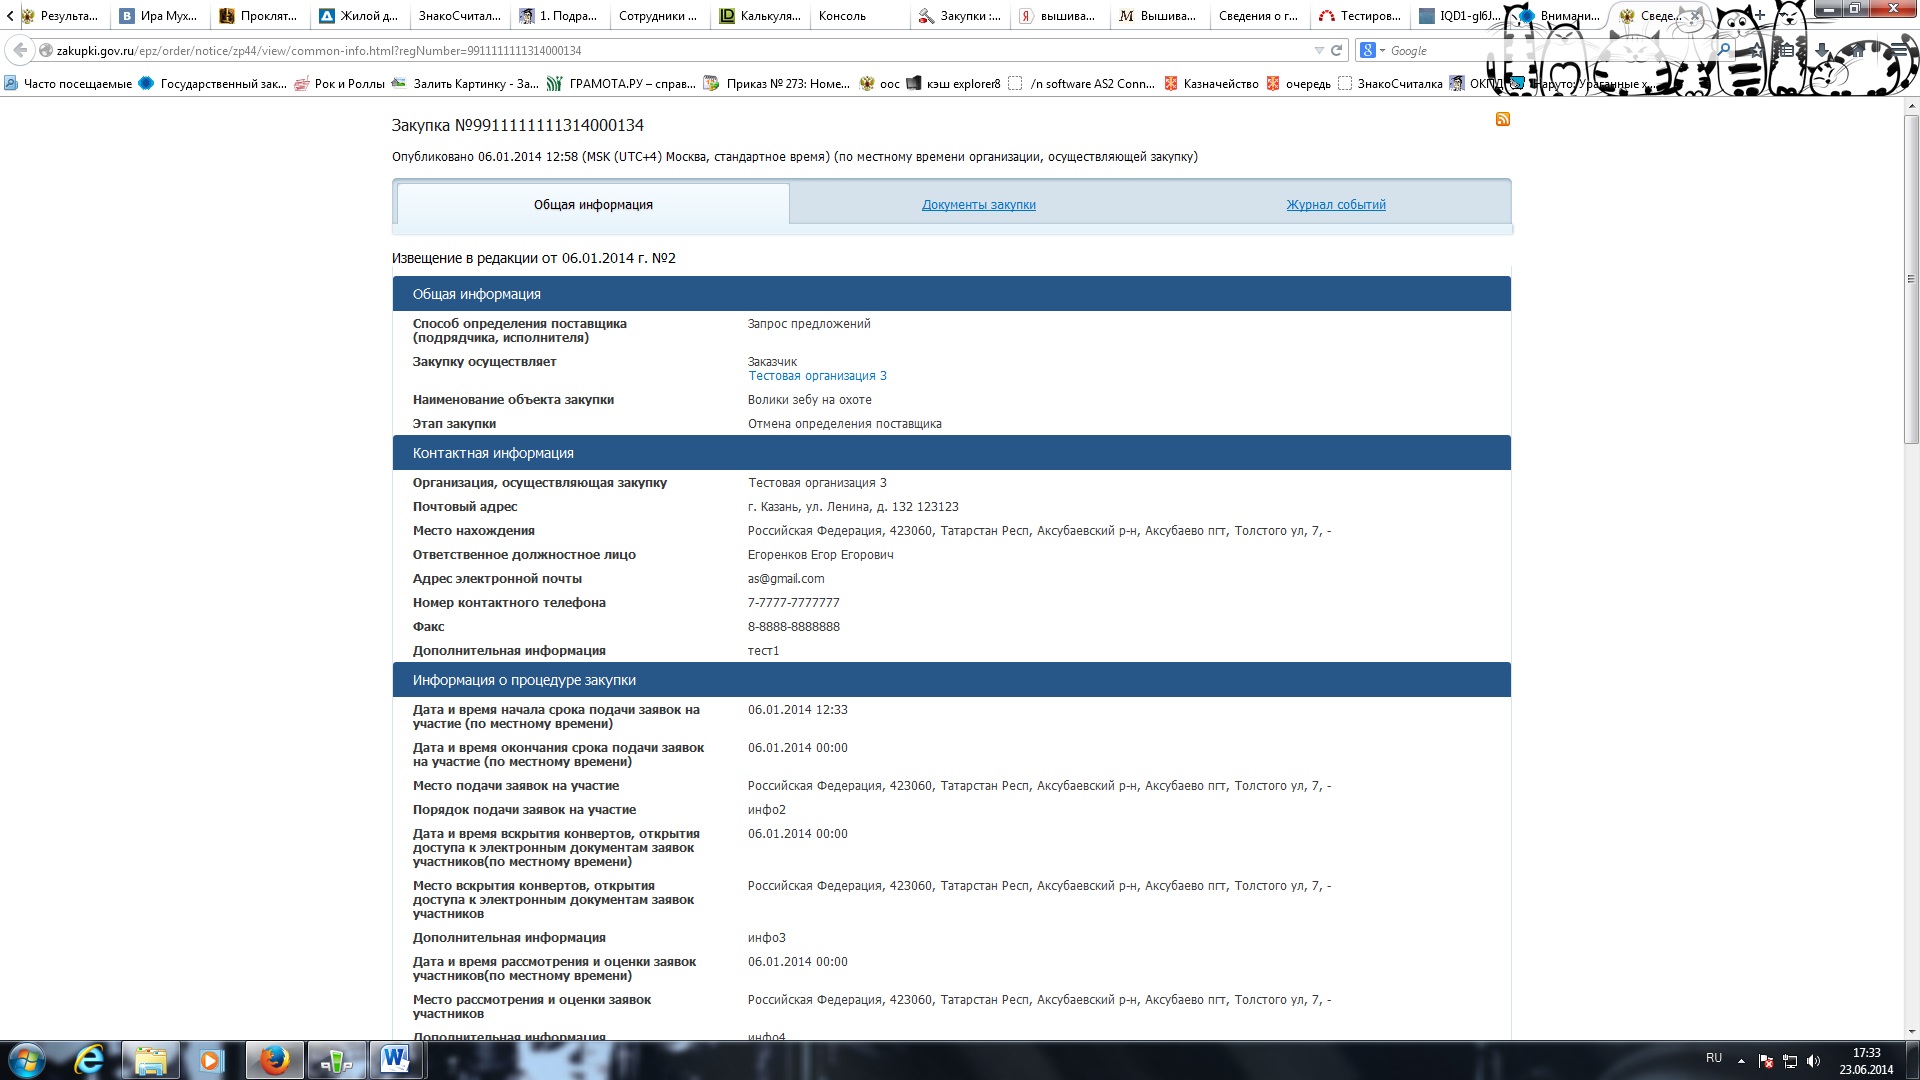Open the Тестовая организация 3 link
The width and height of the screenshot is (1920, 1080).
[x=817, y=376]
